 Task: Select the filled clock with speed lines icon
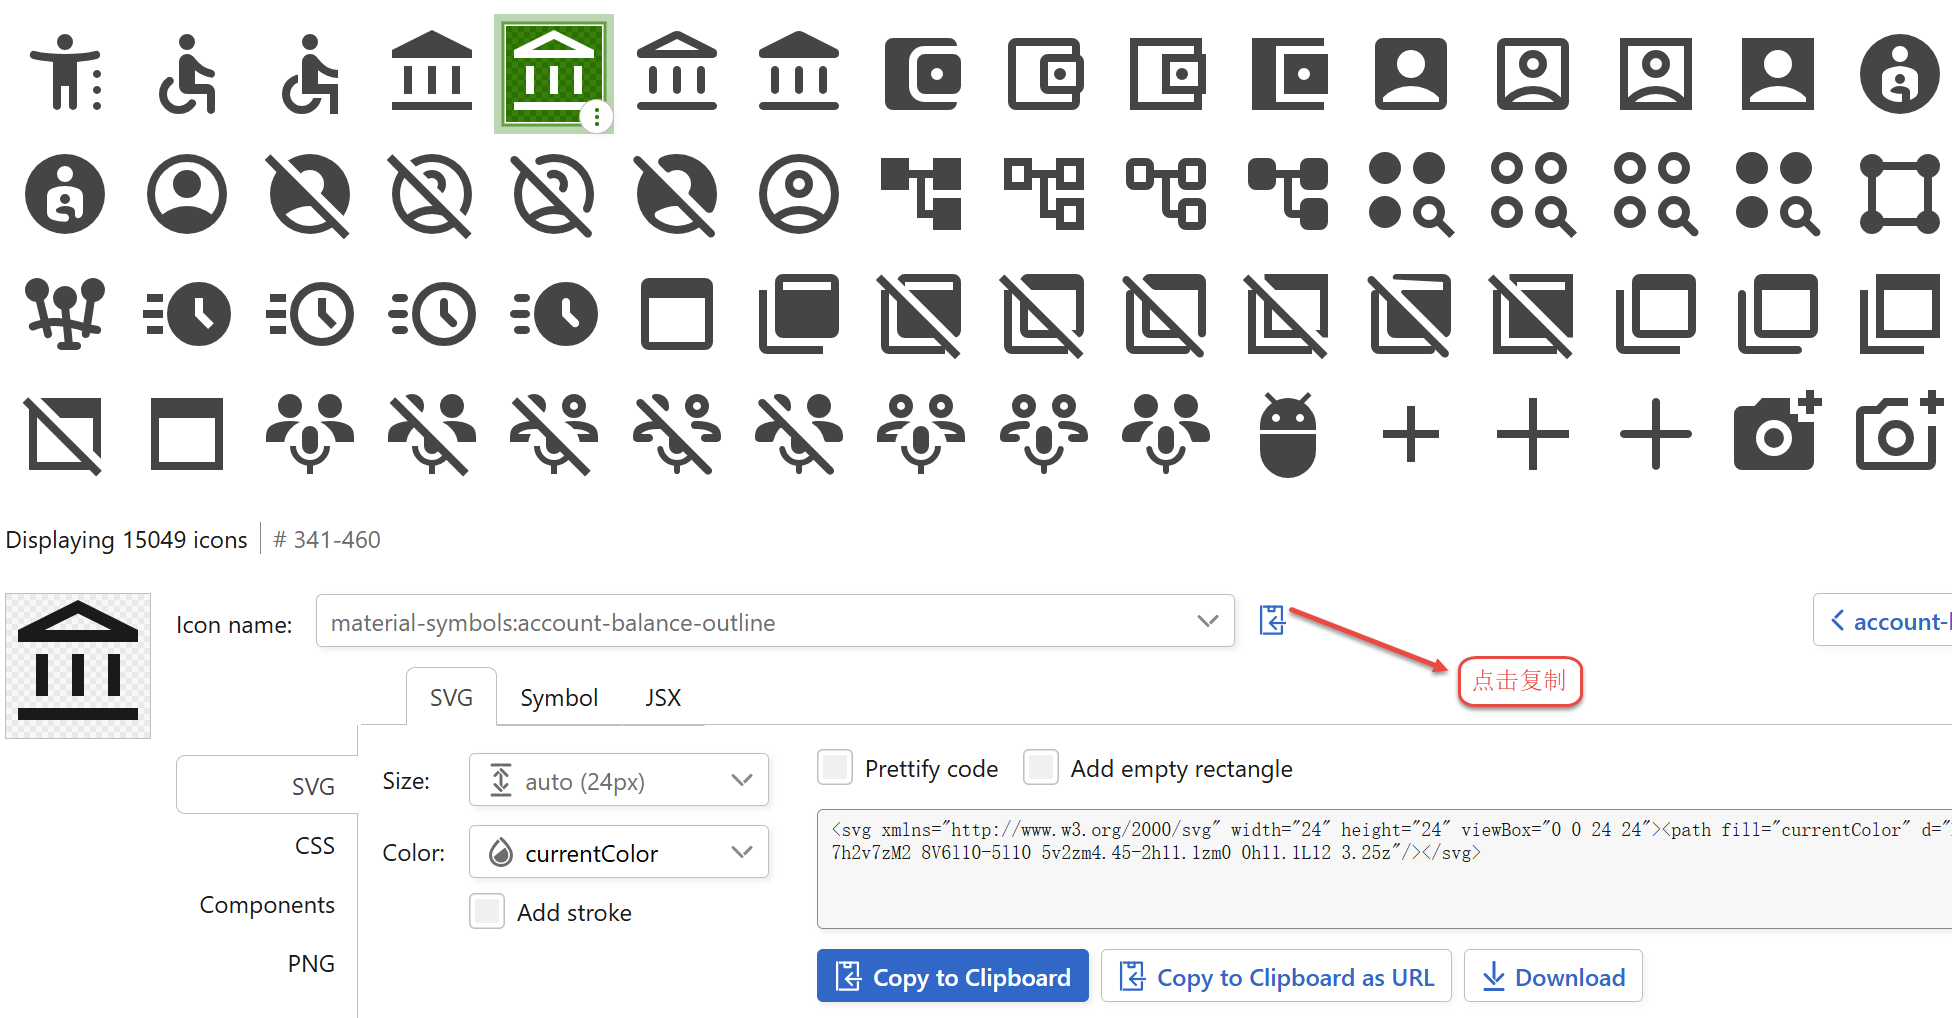[187, 314]
